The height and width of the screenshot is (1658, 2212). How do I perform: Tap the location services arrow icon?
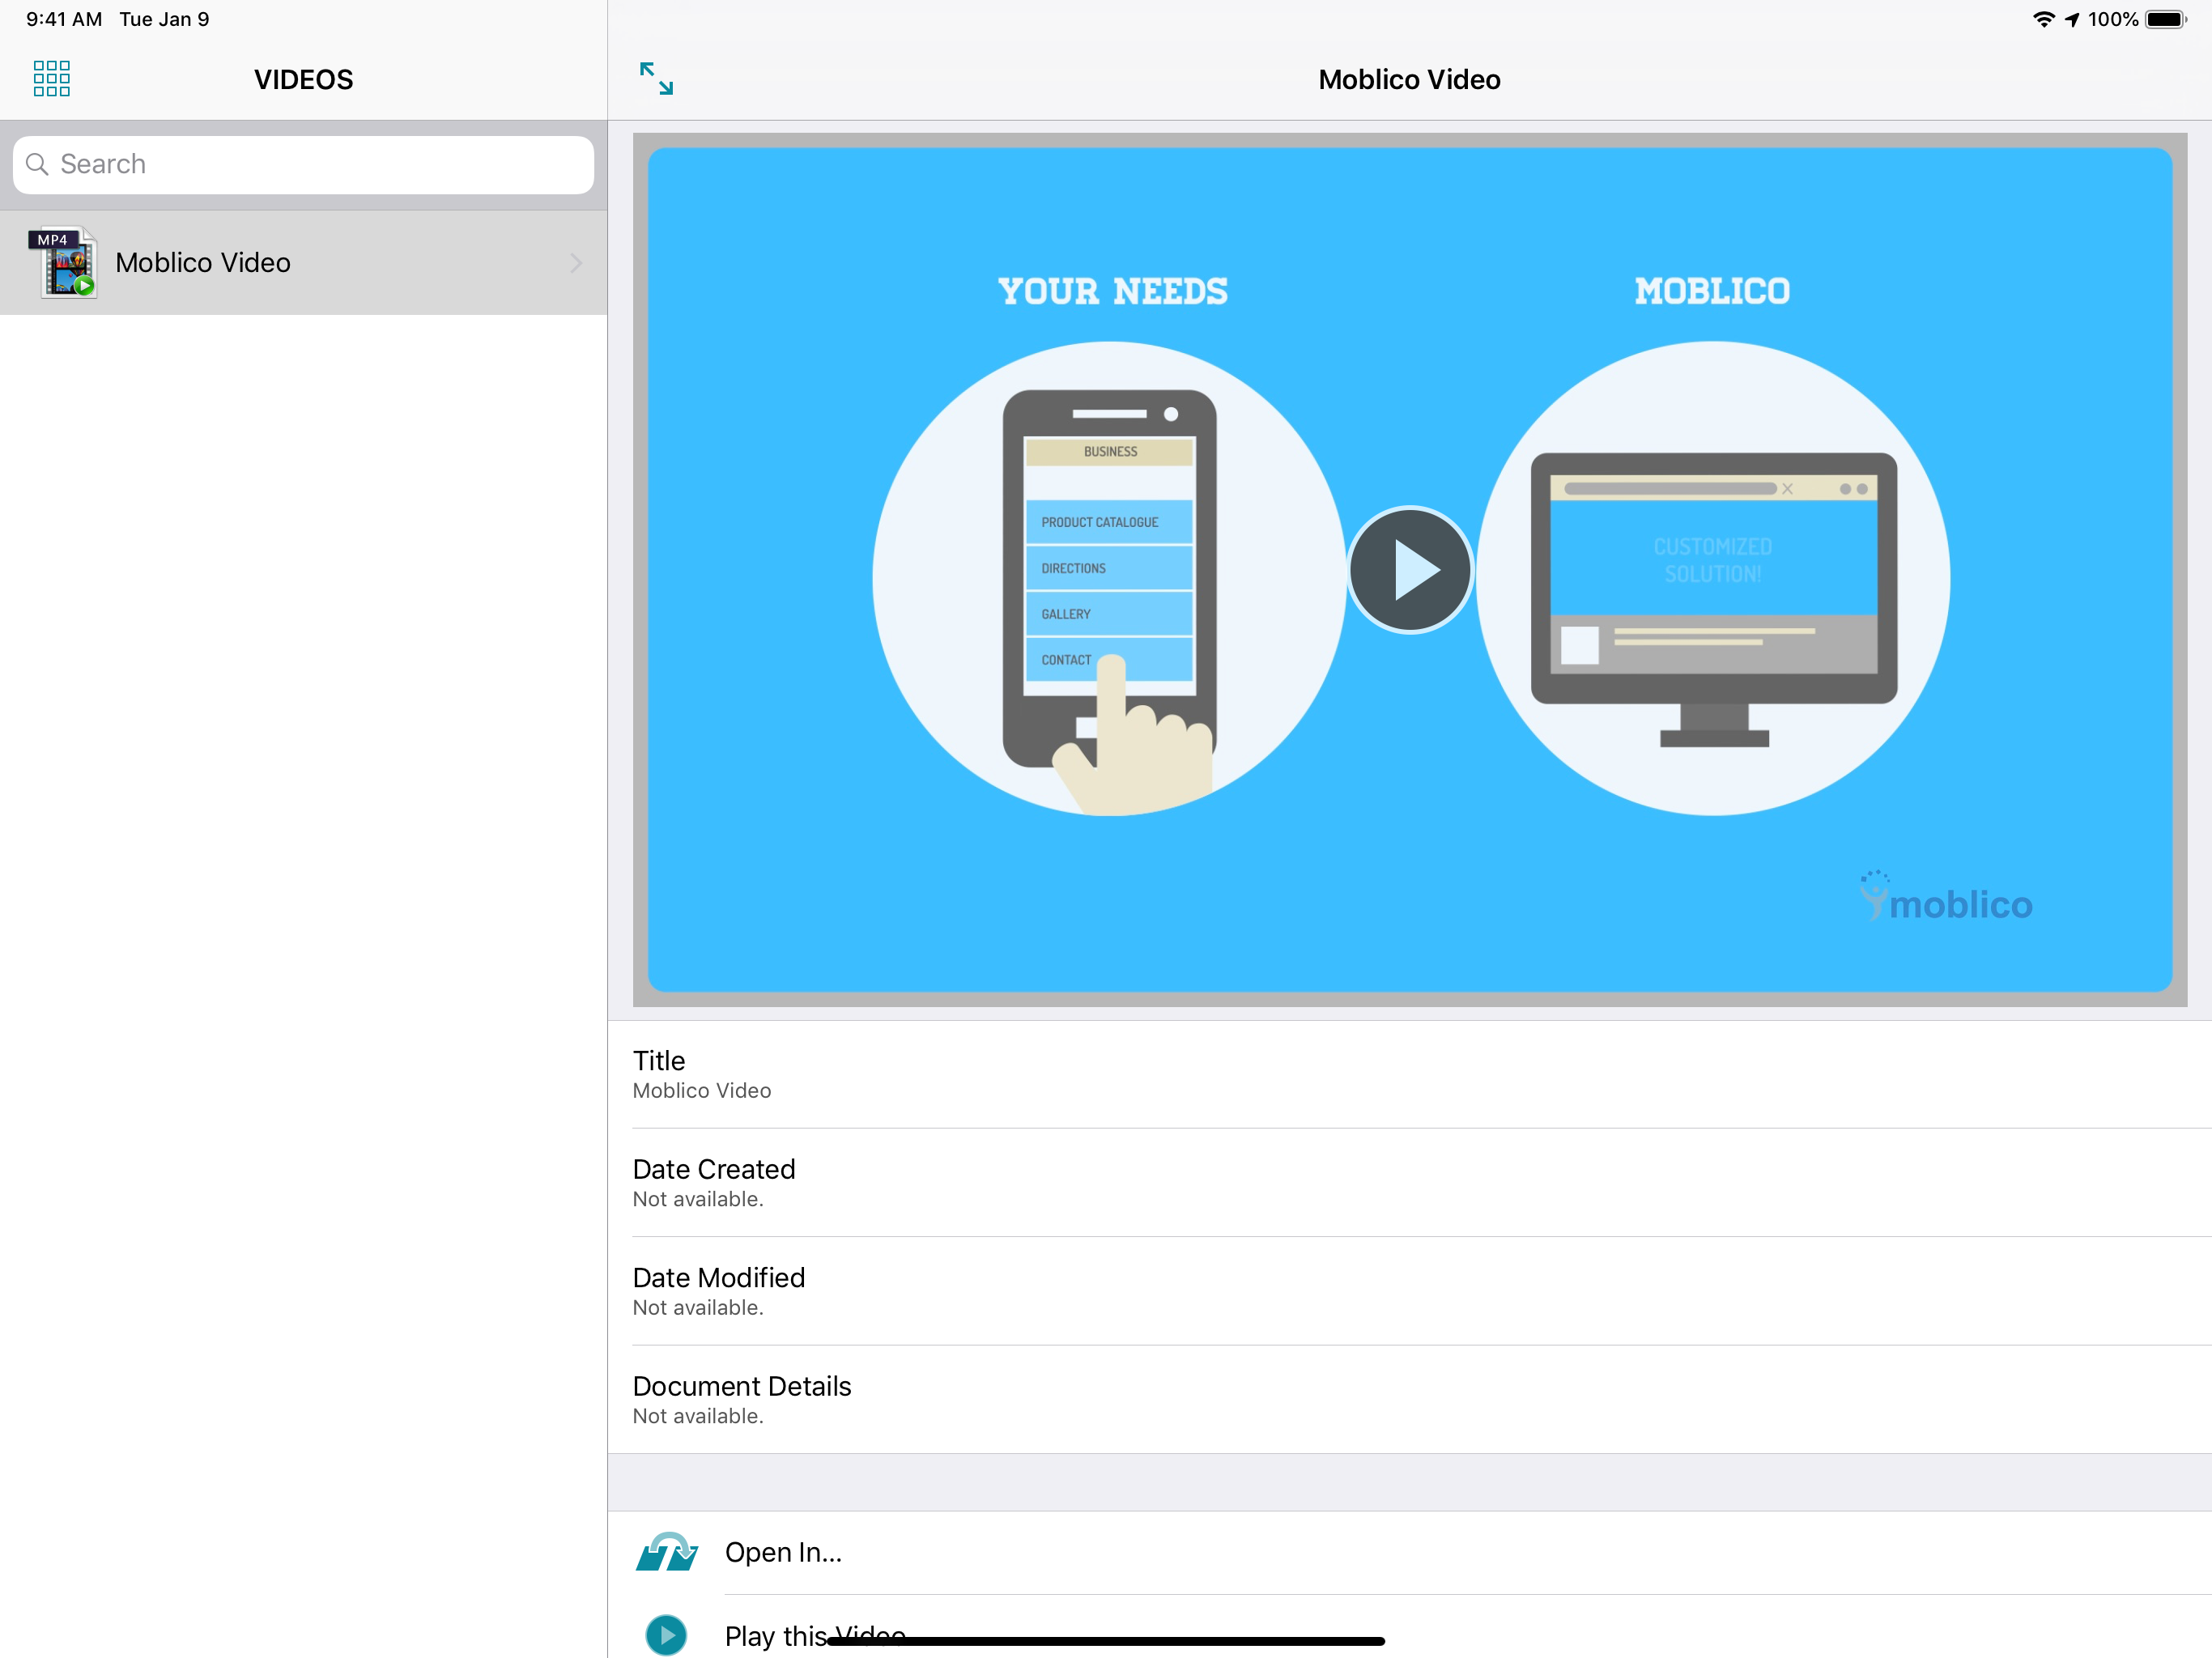click(x=2072, y=19)
